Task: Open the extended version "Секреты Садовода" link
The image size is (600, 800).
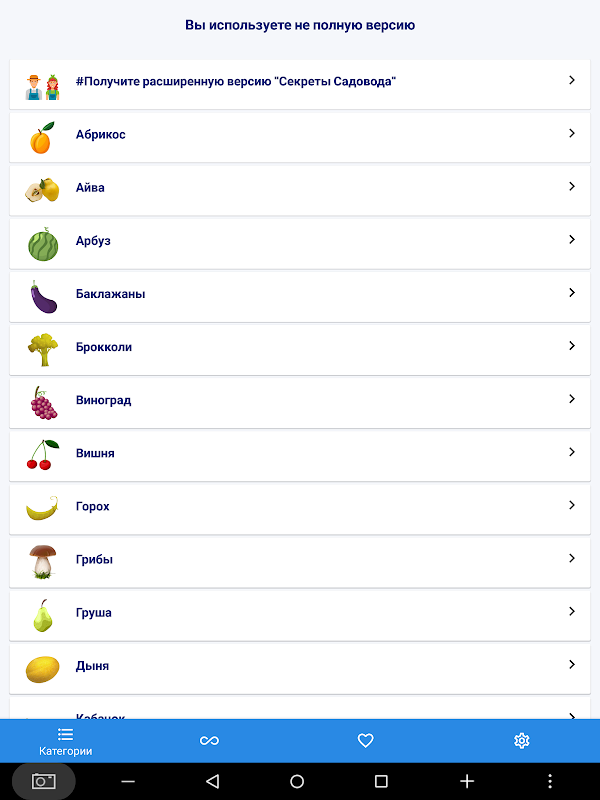Action: click(x=300, y=84)
